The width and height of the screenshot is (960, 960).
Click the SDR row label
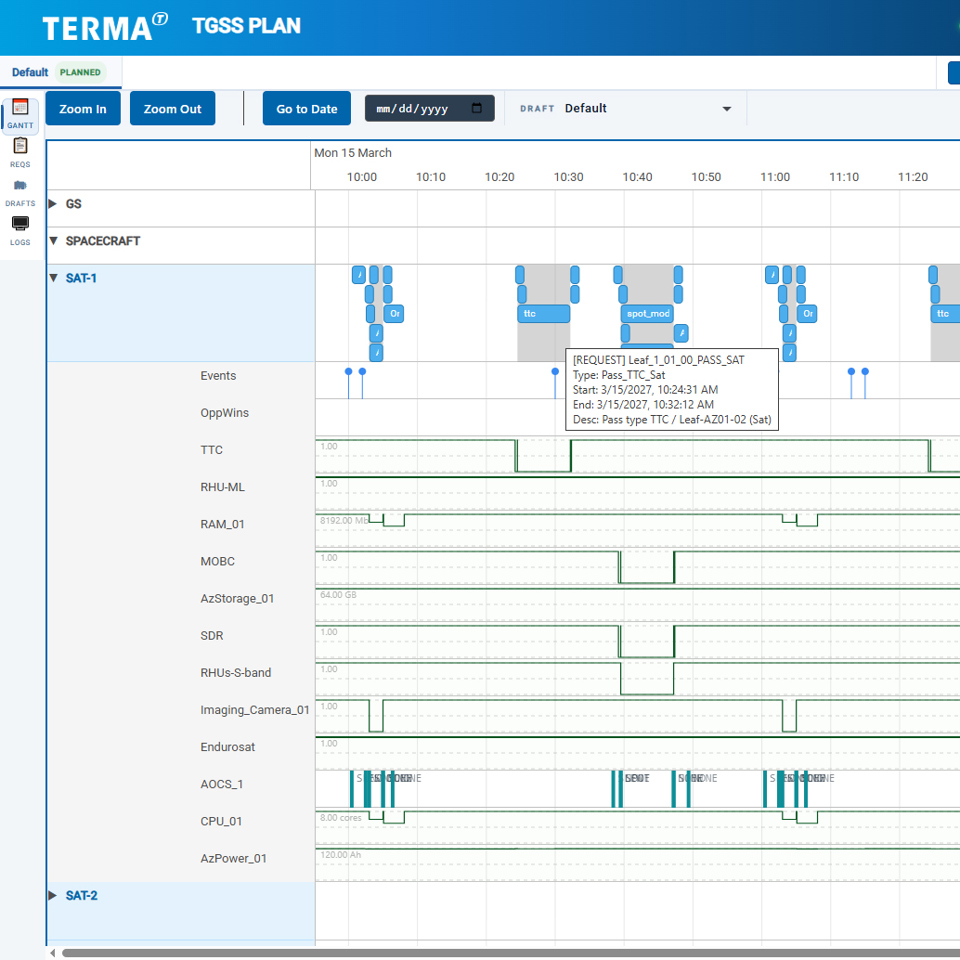point(212,636)
